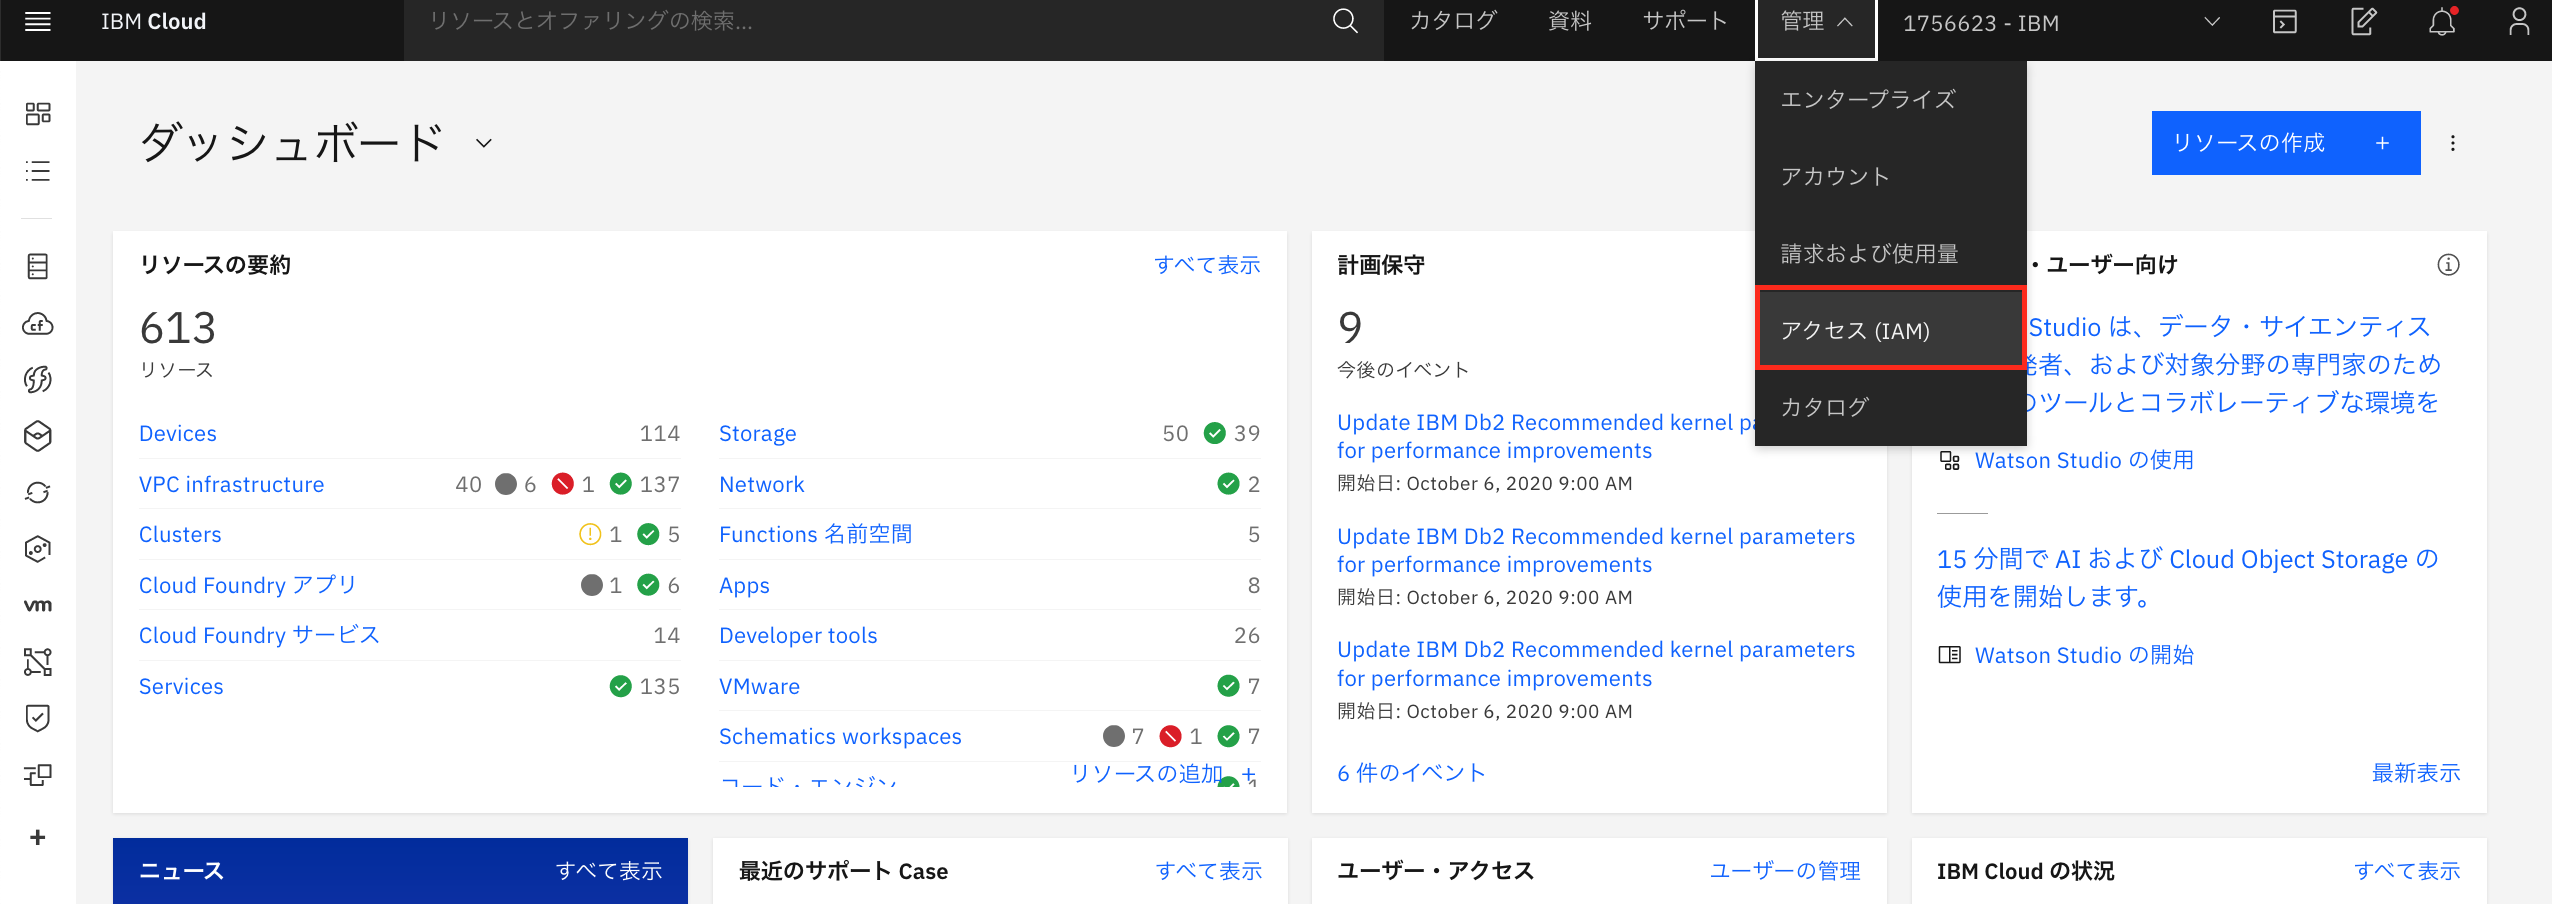2552x904 pixels.
Task: Open the Apps link
Action: (745, 586)
